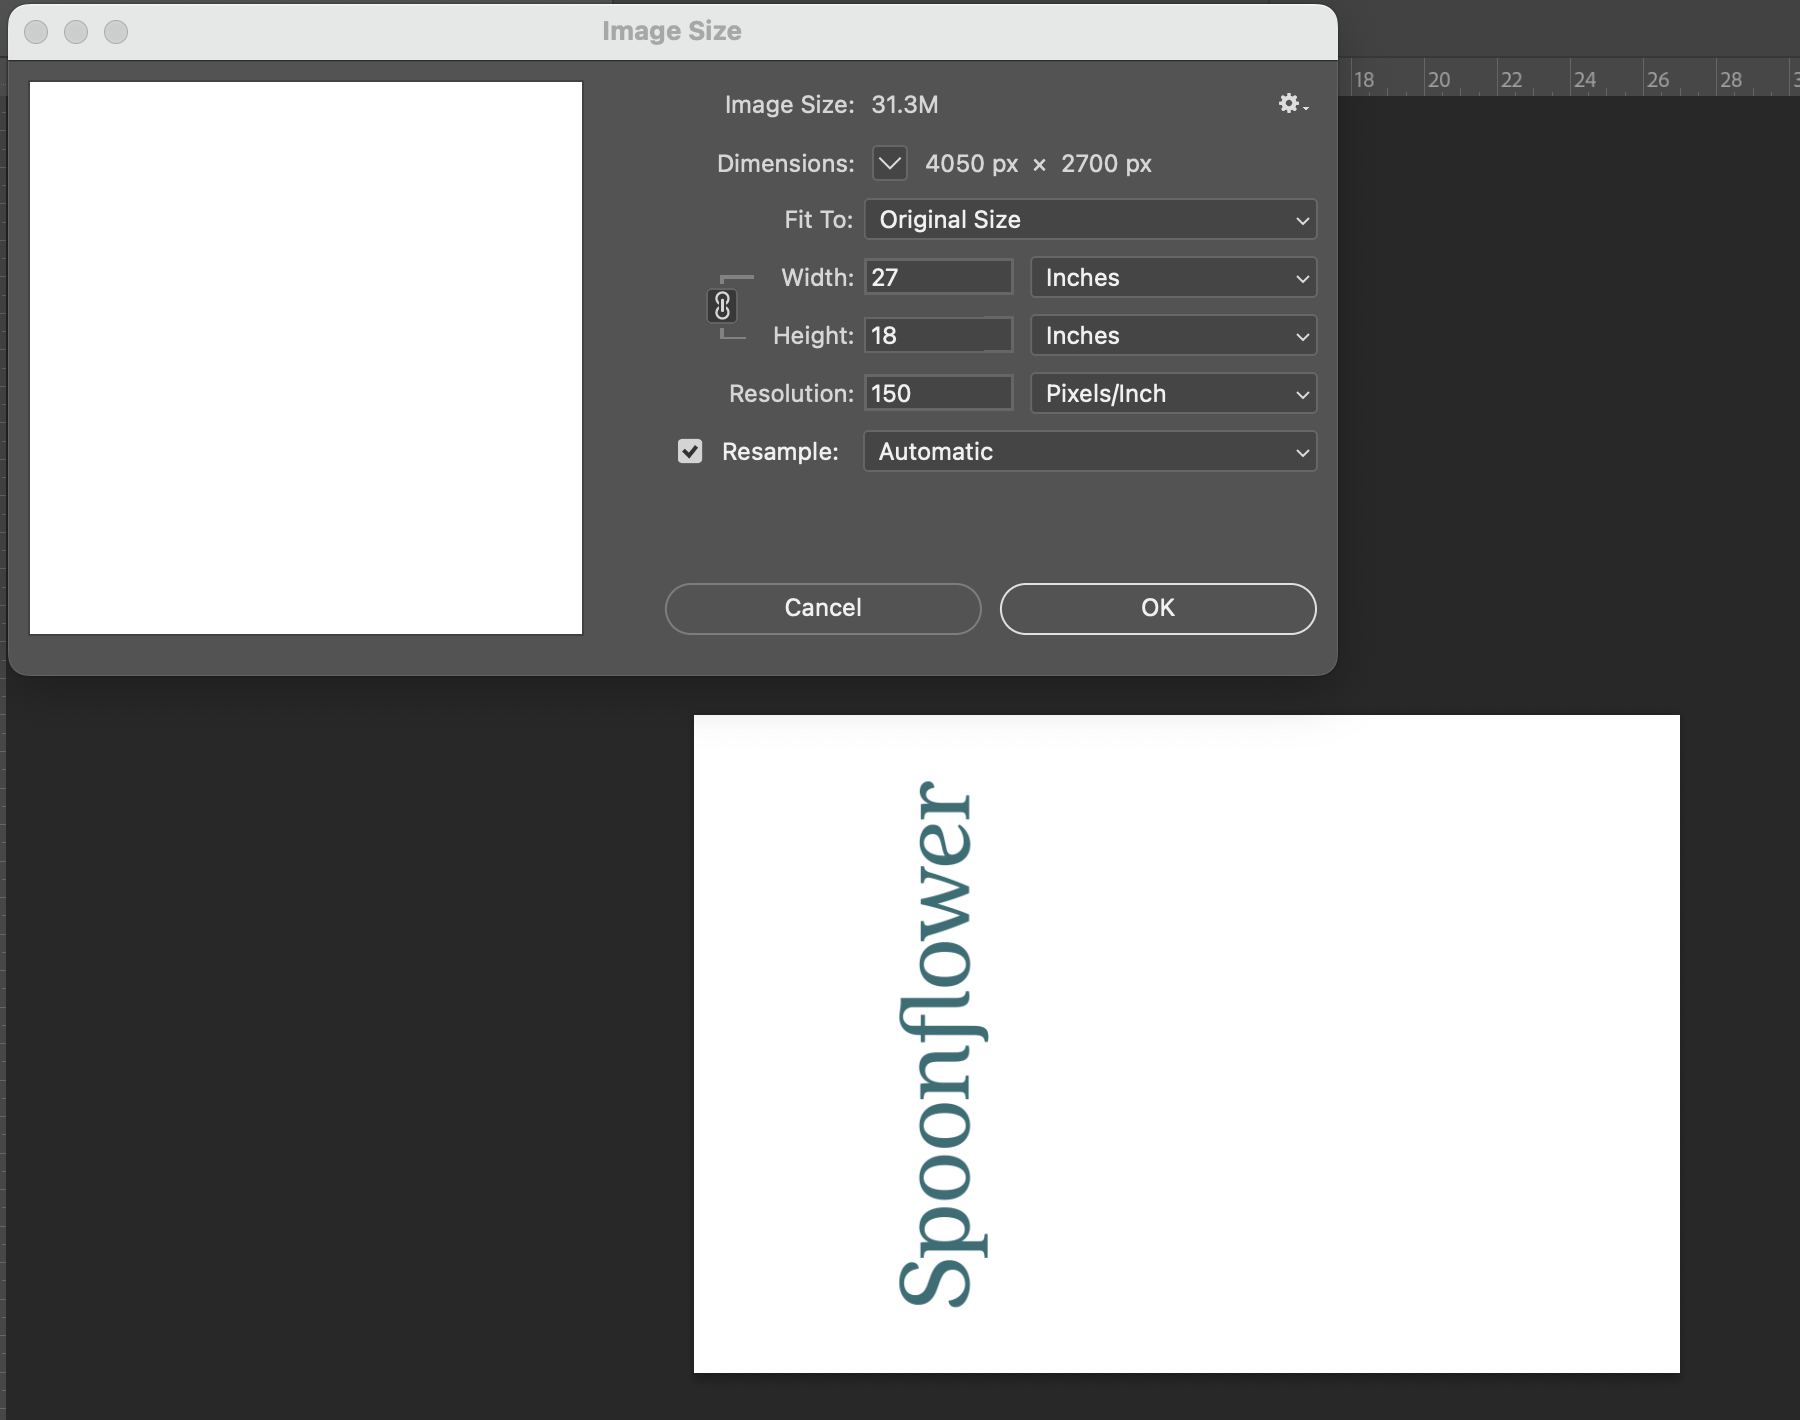Open the Dimensions unit dropdown arrow
Screen dimensions: 1800x1420
(x=890, y=163)
